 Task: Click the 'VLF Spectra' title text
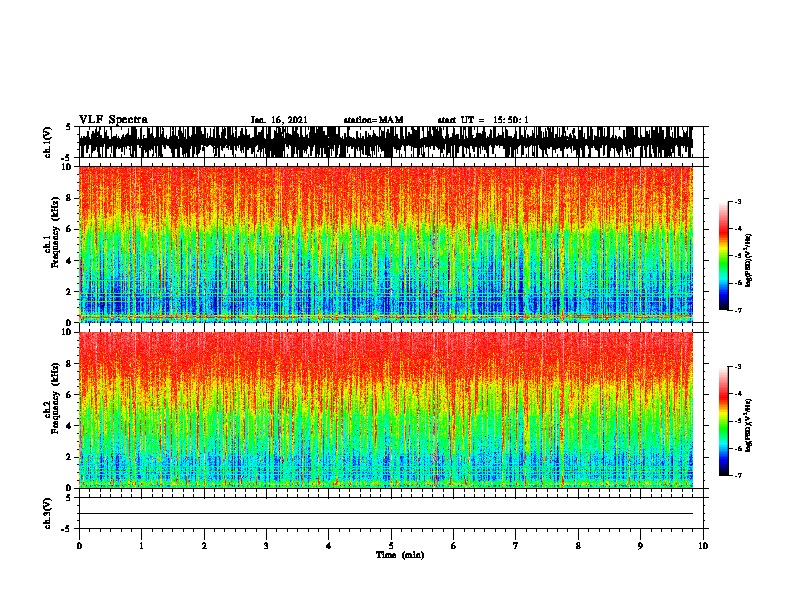point(113,119)
